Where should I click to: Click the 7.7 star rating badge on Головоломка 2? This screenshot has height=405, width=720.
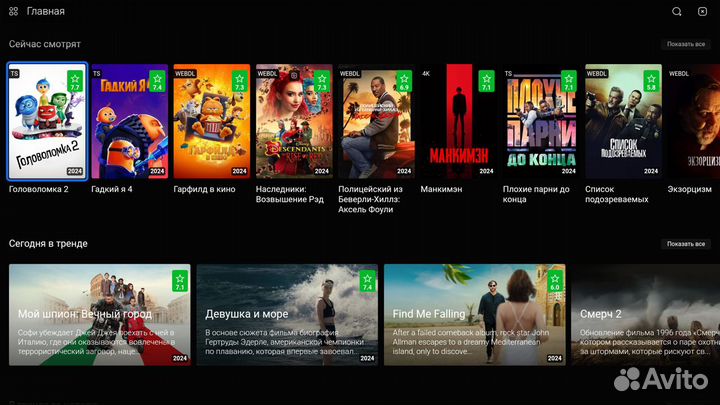coord(75,81)
